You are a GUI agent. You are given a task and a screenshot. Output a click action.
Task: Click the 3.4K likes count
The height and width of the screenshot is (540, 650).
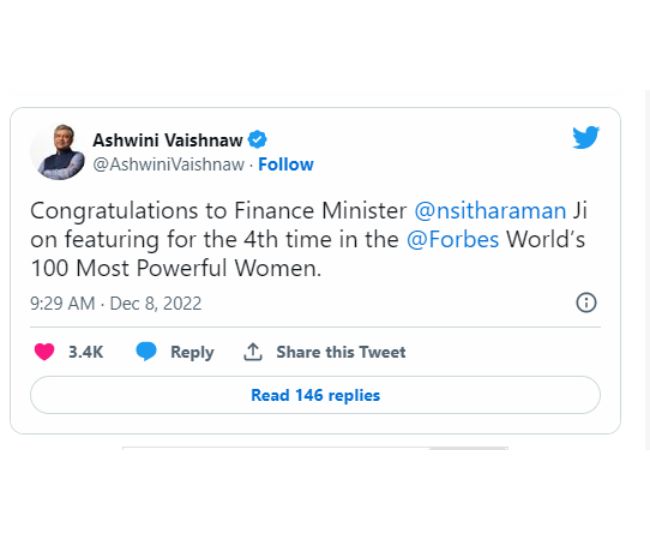(86, 352)
